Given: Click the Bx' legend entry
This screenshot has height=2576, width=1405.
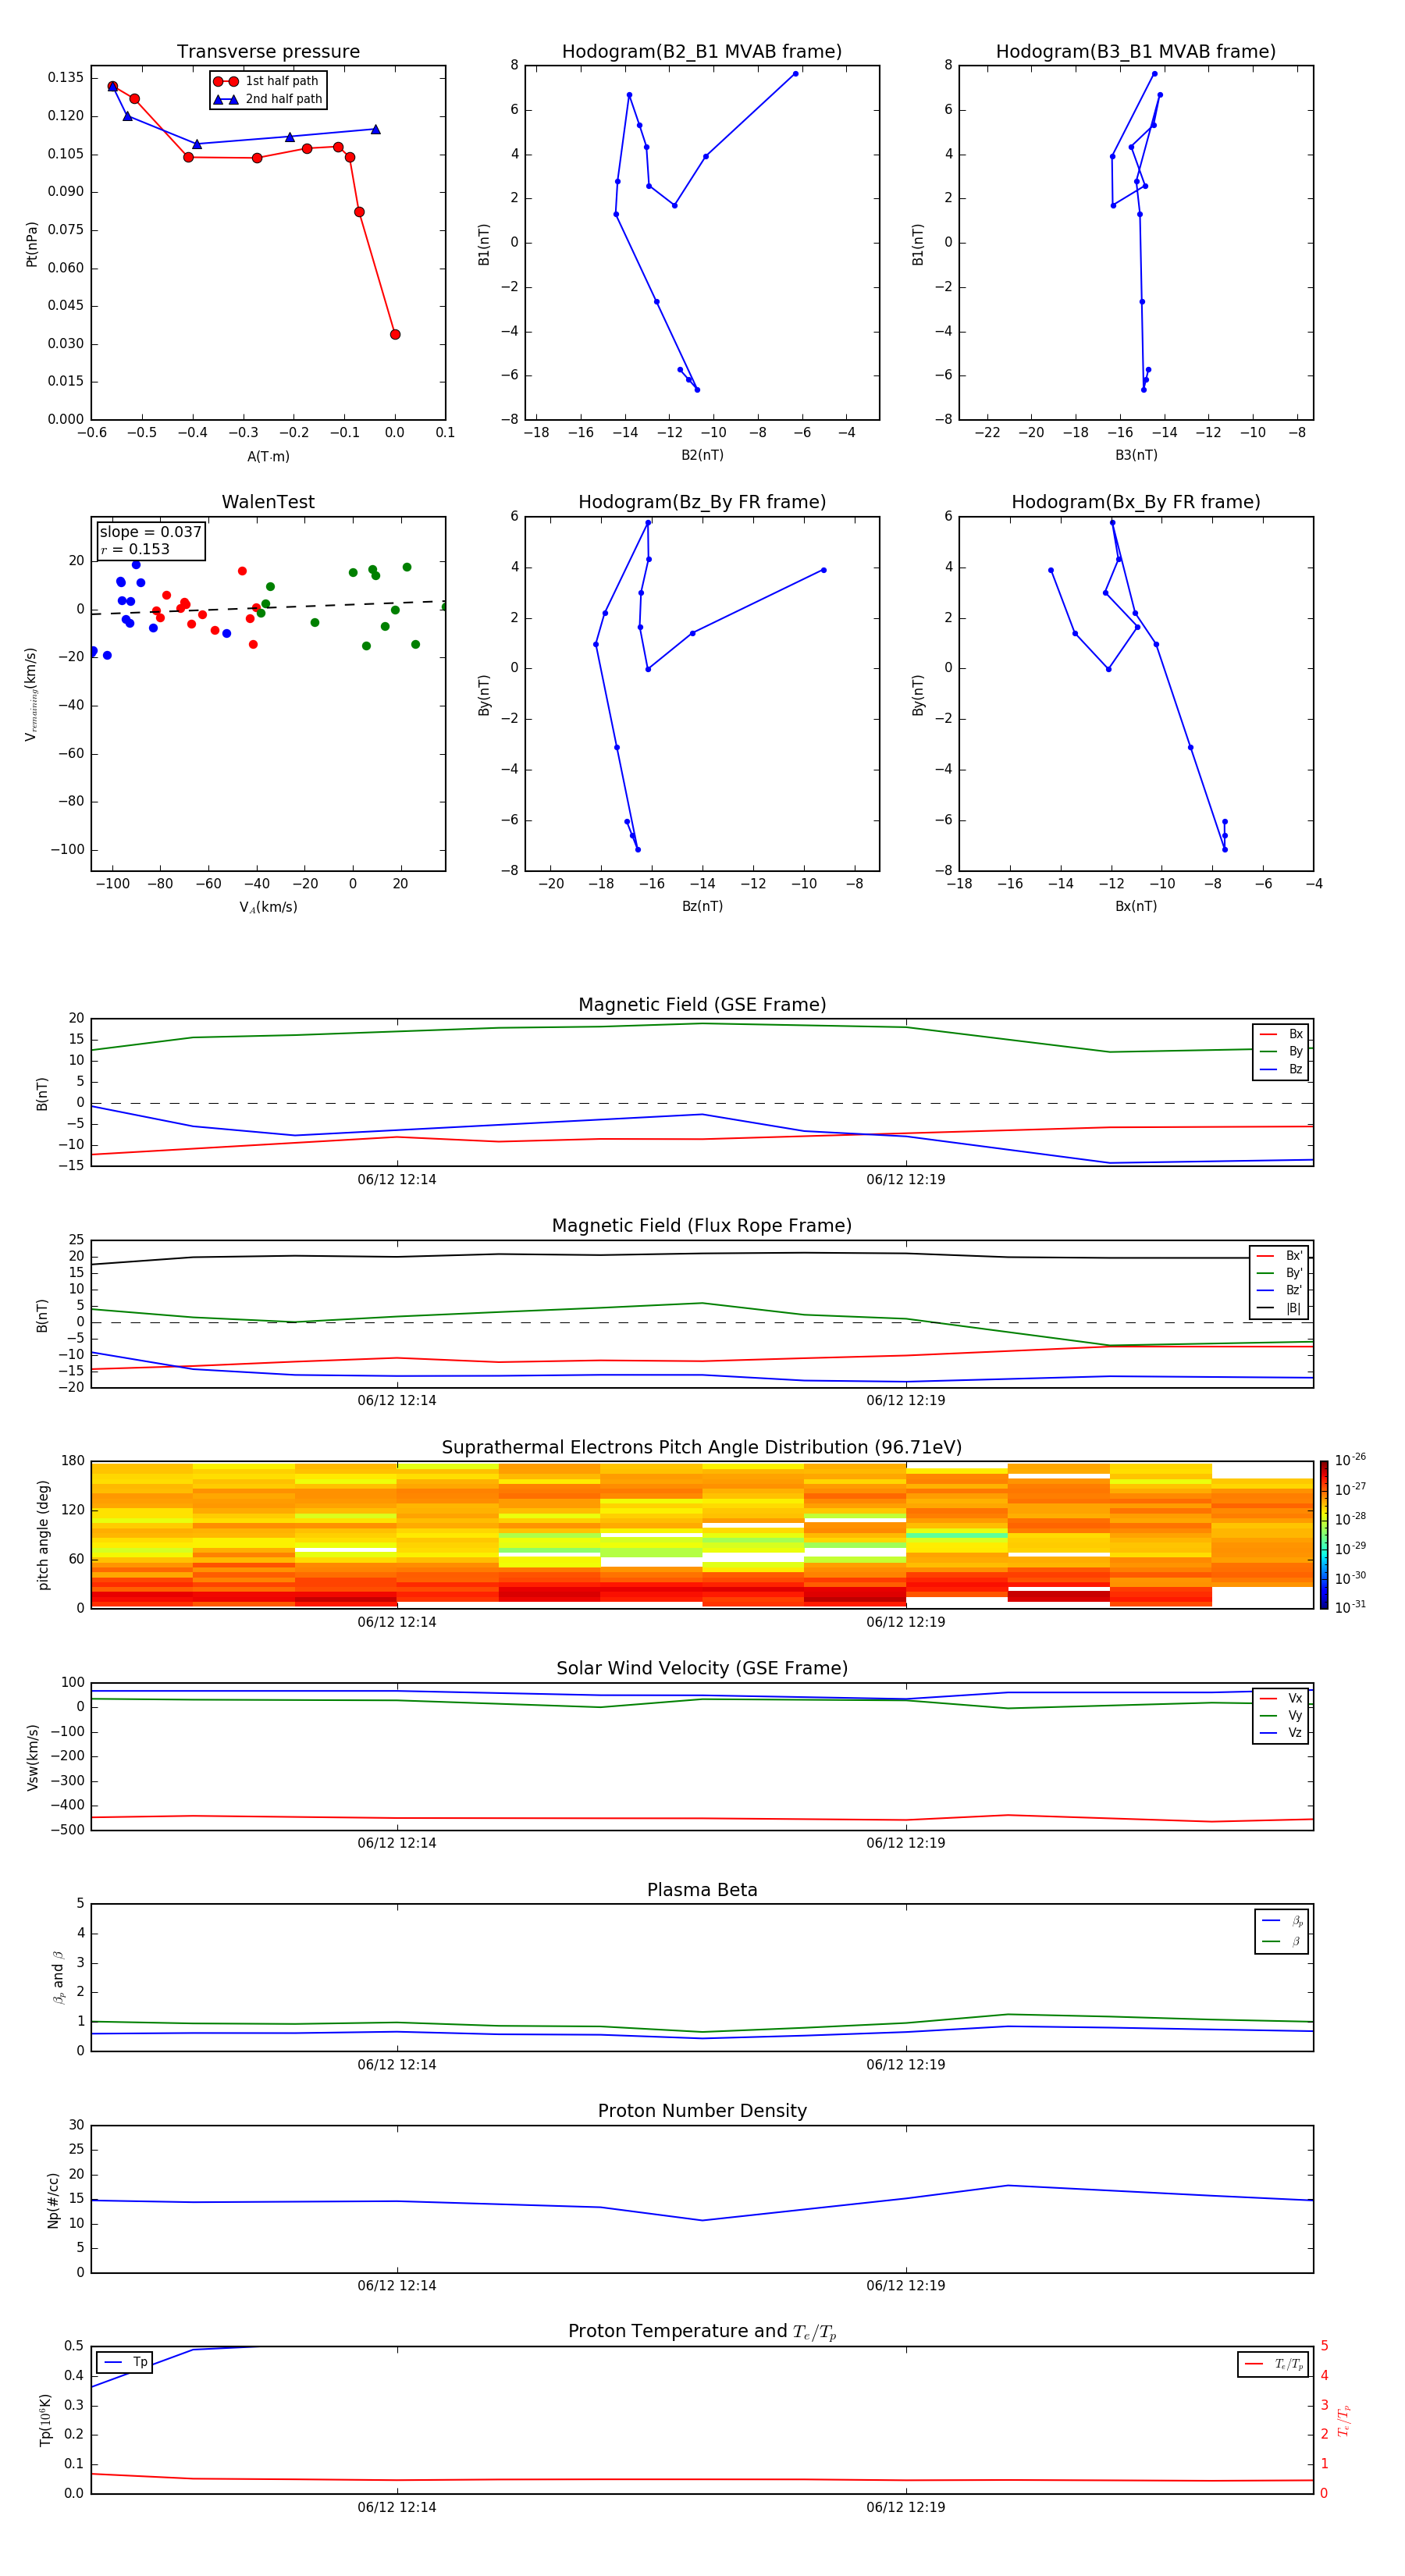Looking at the screenshot, I should coord(1279,1256).
